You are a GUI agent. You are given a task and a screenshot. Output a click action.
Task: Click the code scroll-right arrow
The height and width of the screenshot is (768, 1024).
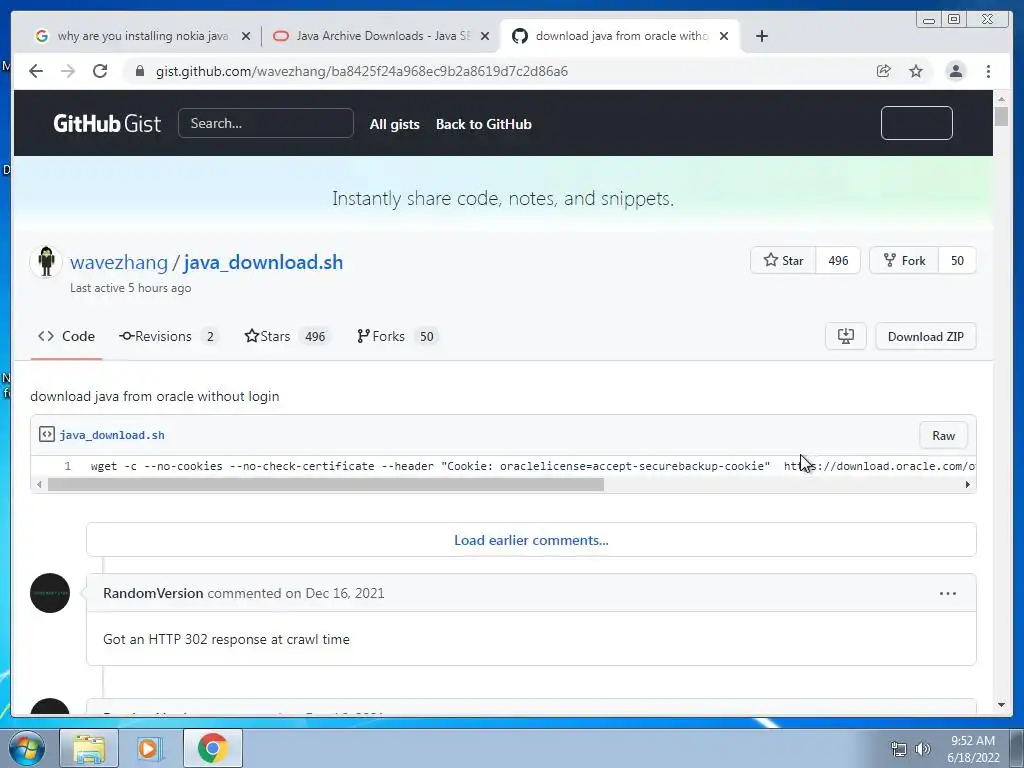(x=967, y=485)
